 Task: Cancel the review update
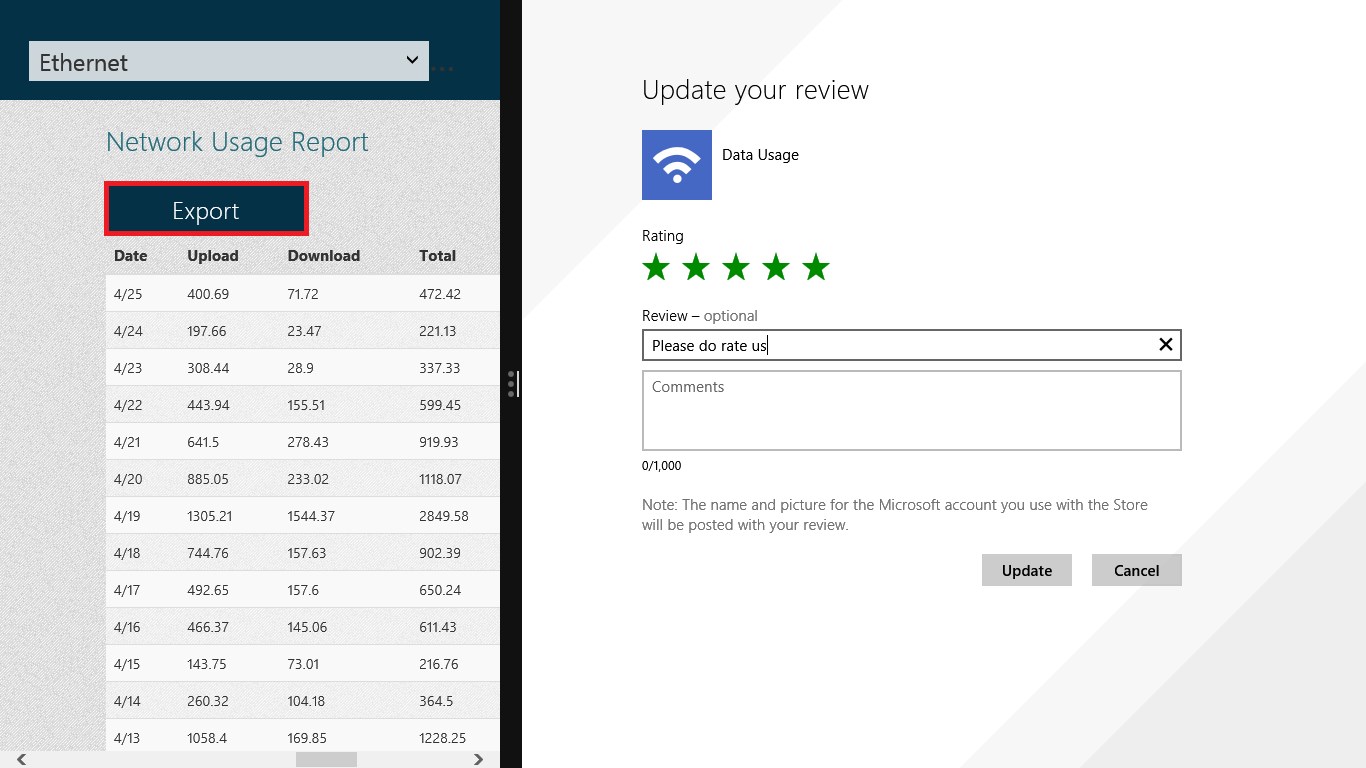[1136, 570]
